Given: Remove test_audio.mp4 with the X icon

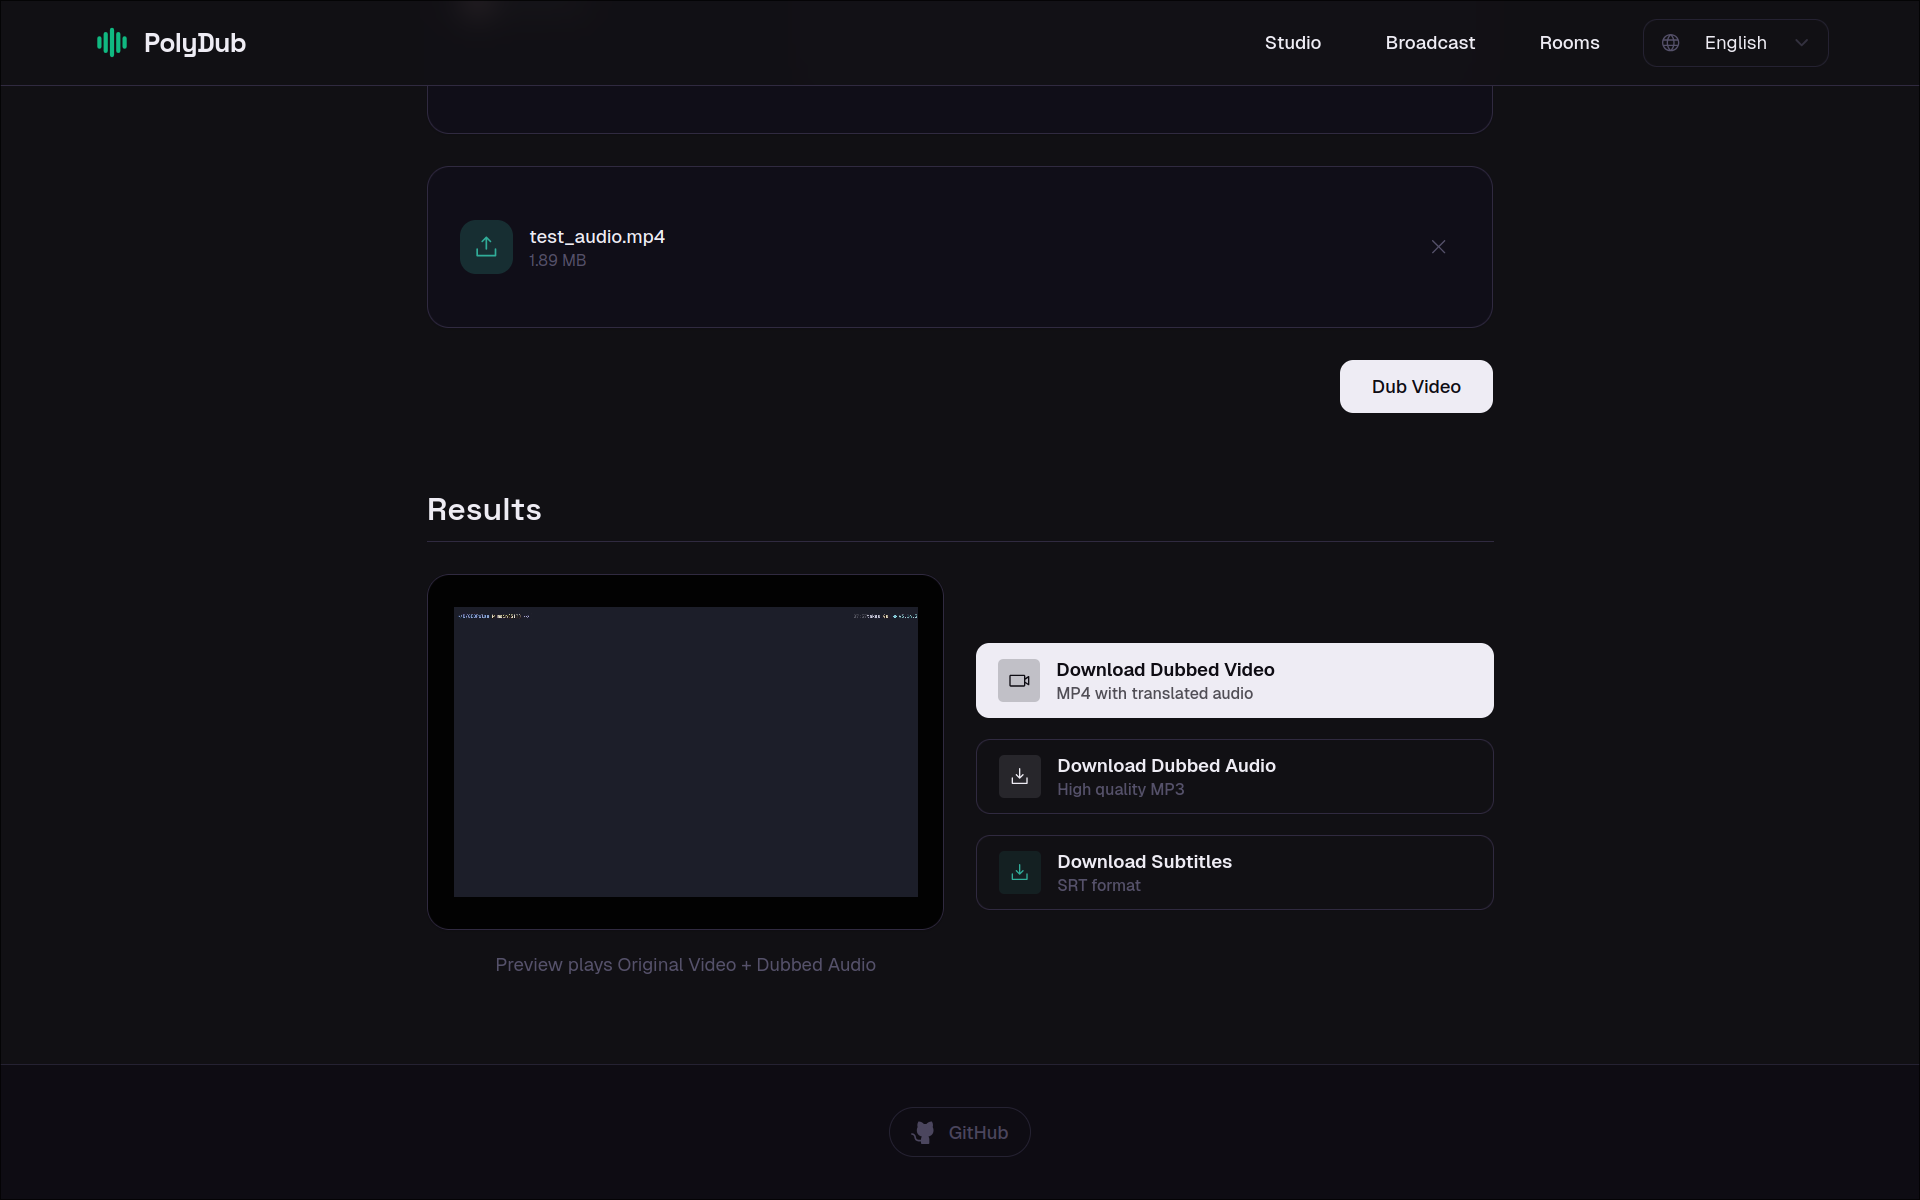Looking at the screenshot, I should (x=1438, y=247).
